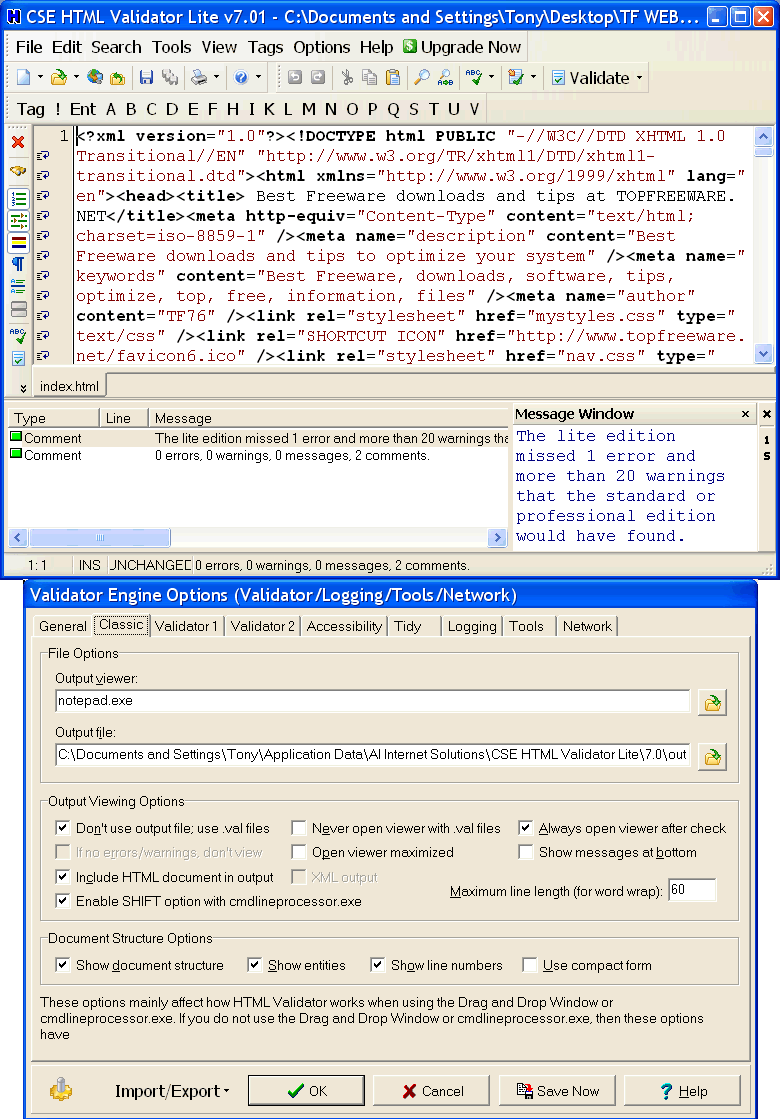Click Upgrade Now in menu bar
This screenshot has height=1119, width=780.
click(462, 47)
